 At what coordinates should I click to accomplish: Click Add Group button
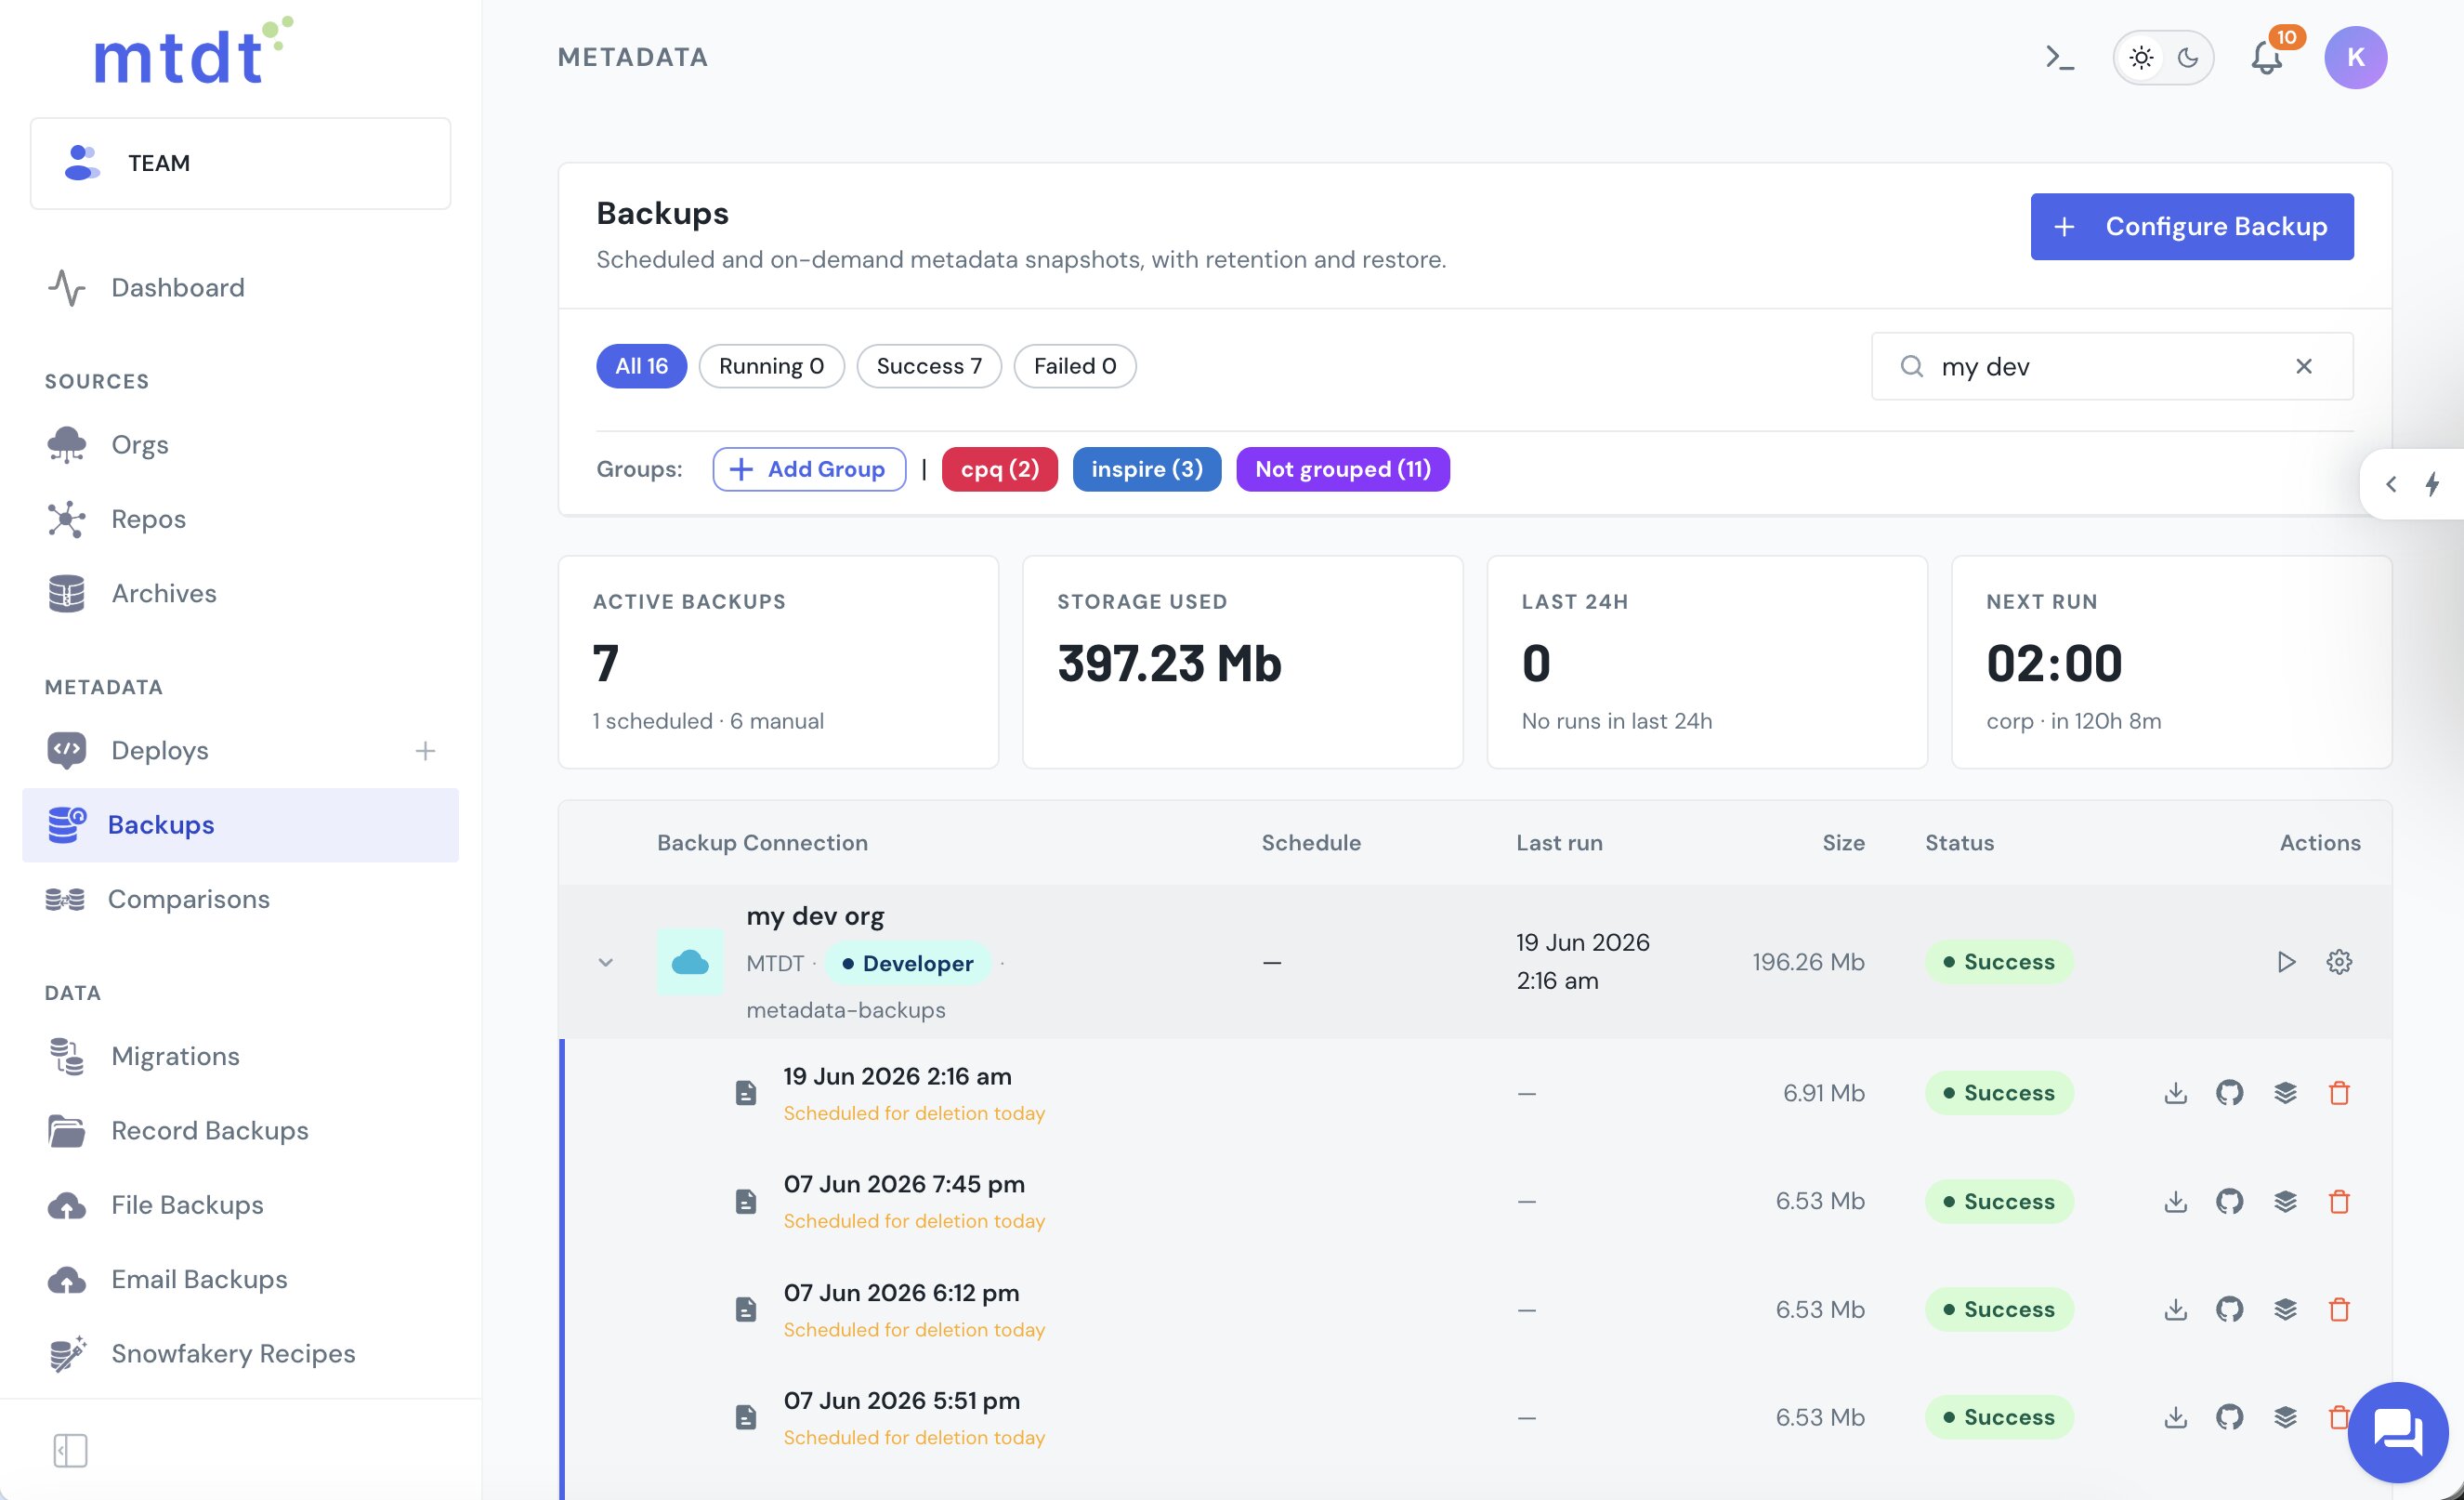(809, 469)
